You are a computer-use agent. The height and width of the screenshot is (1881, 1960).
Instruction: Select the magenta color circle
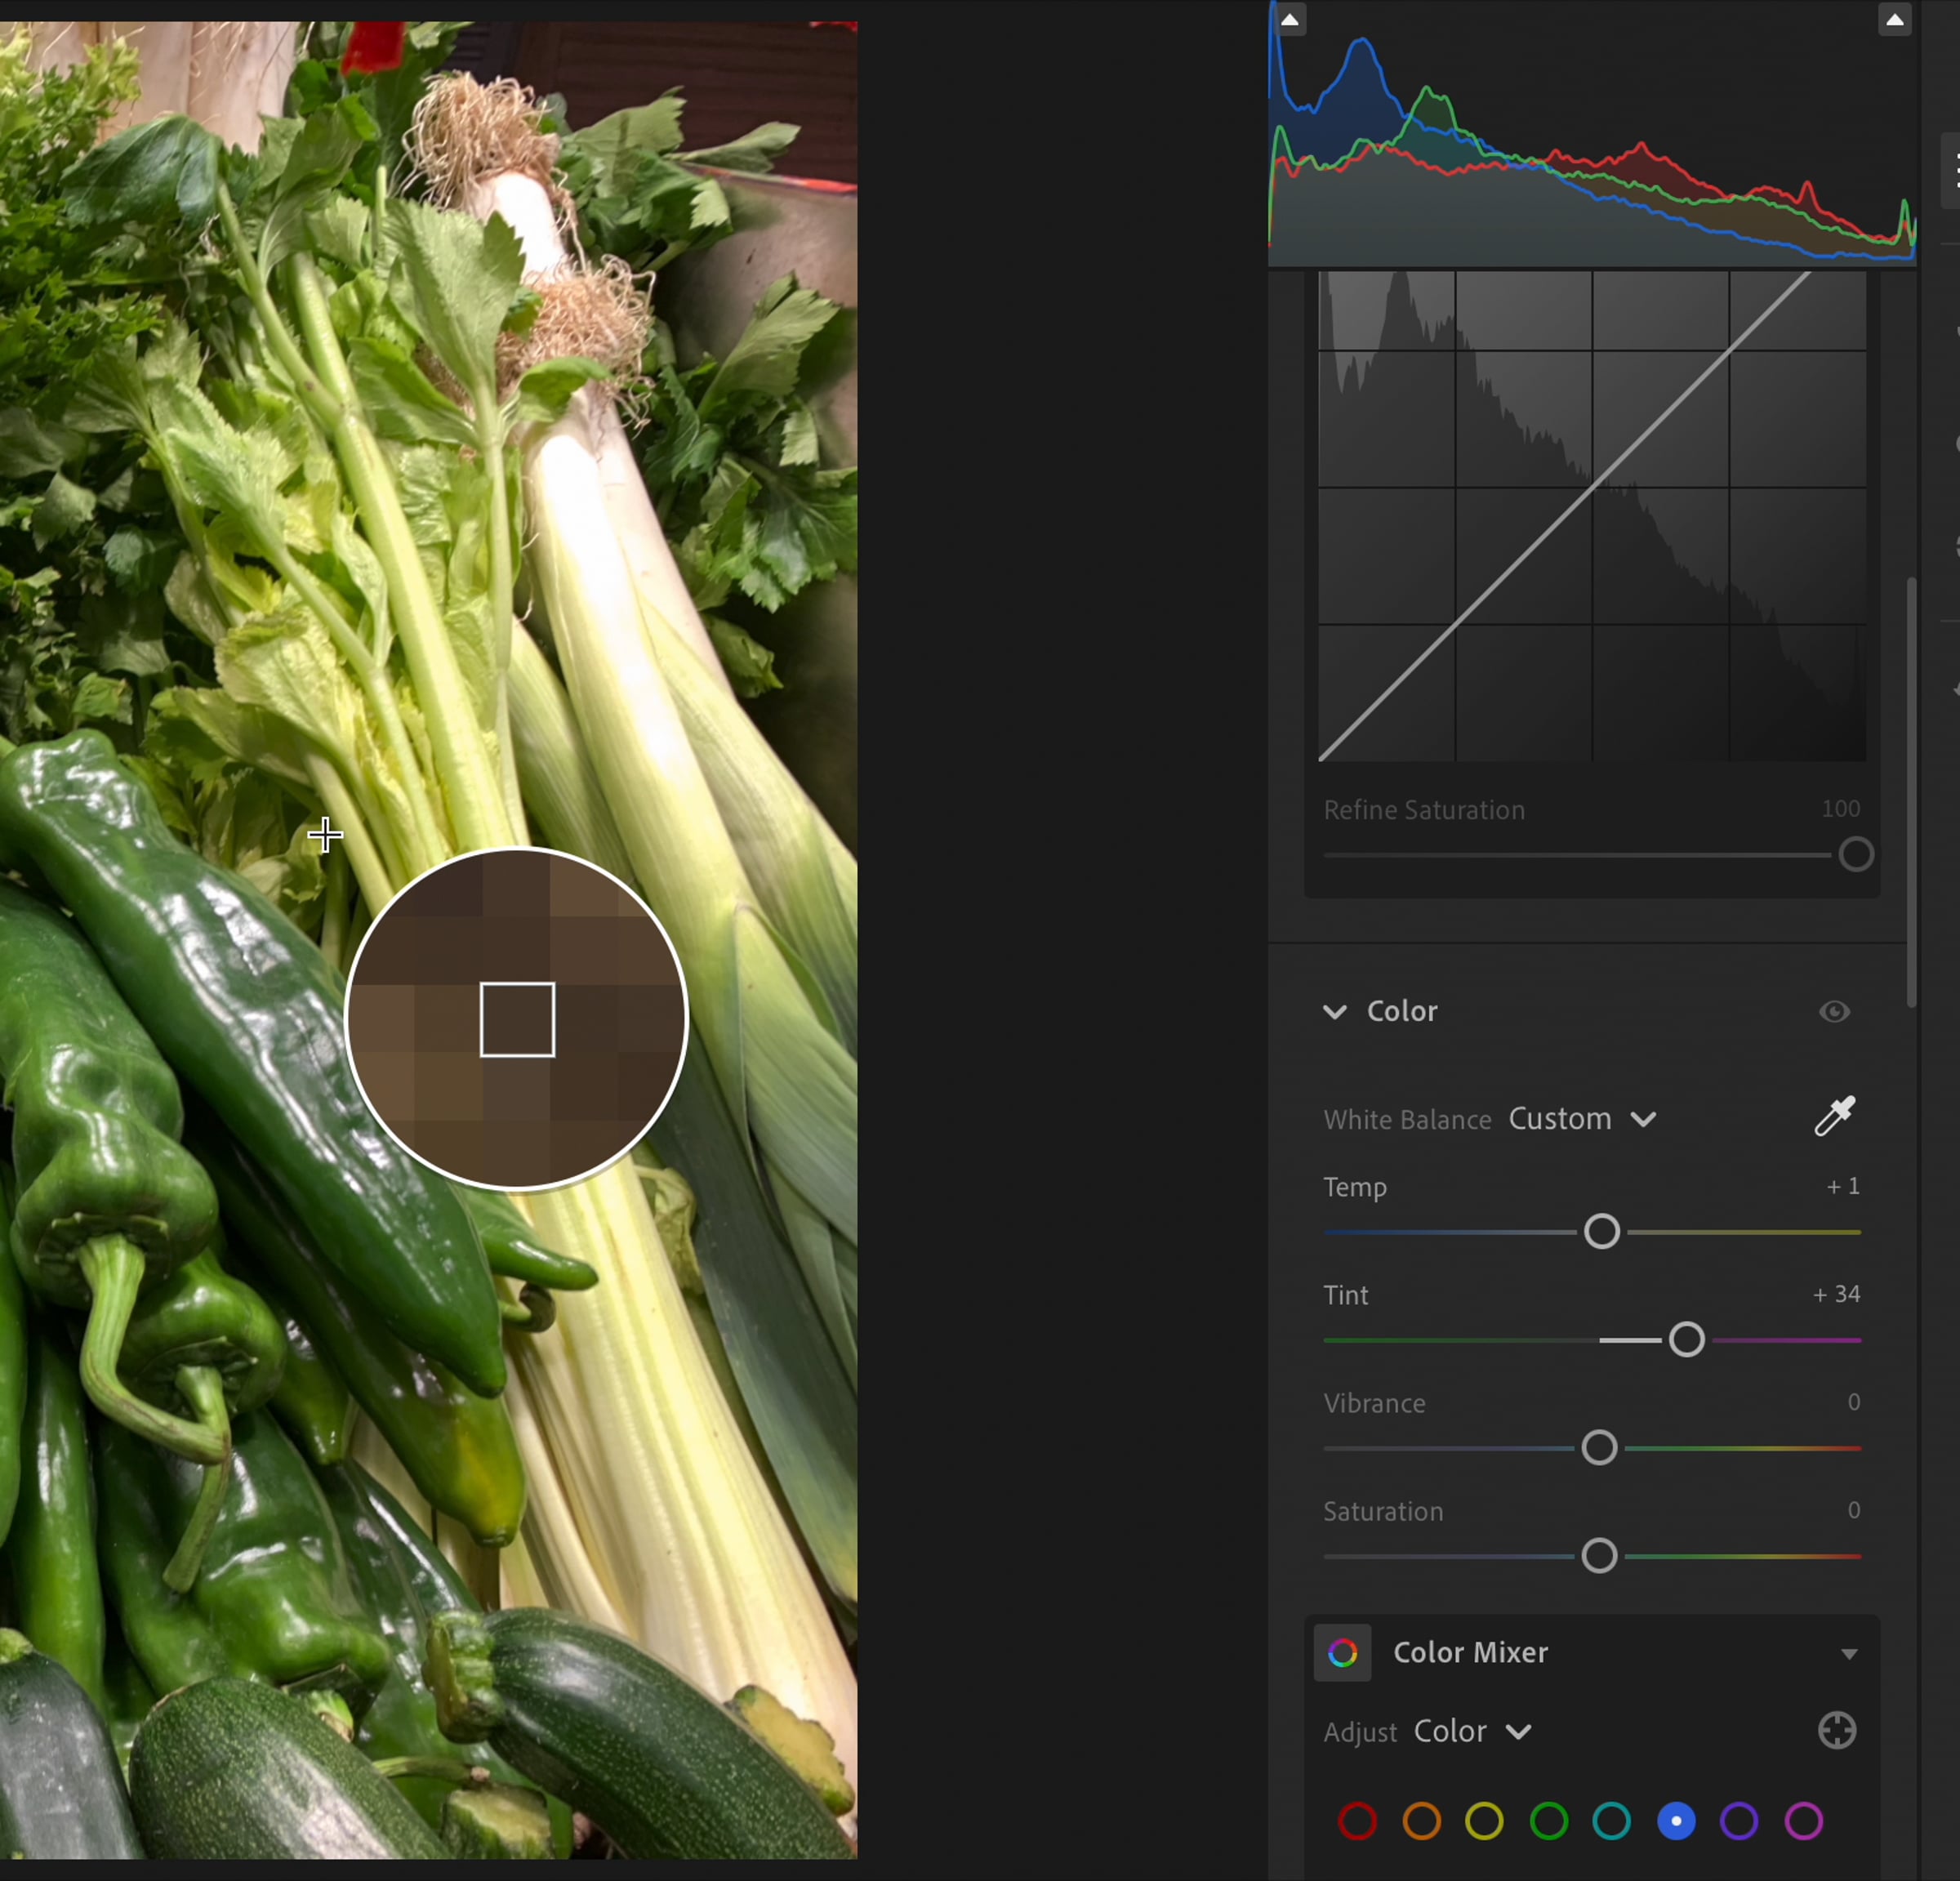coord(1804,1821)
